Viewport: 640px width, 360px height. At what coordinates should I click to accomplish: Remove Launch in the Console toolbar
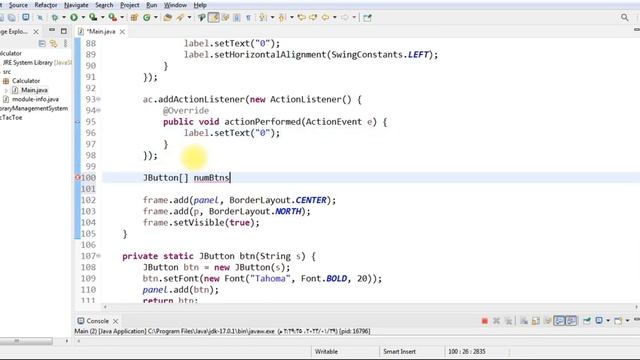click(496, 321)
